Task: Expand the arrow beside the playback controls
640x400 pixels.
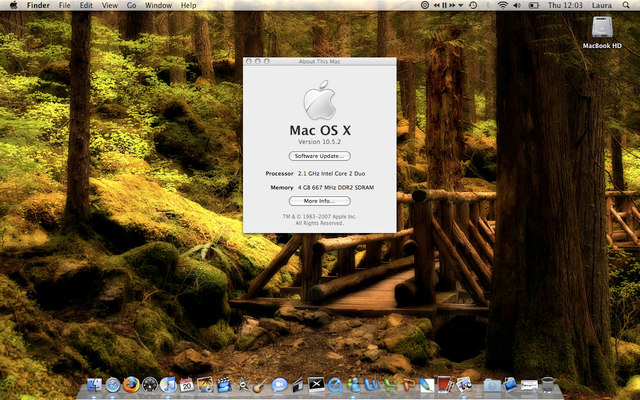Action: [458, 6]
